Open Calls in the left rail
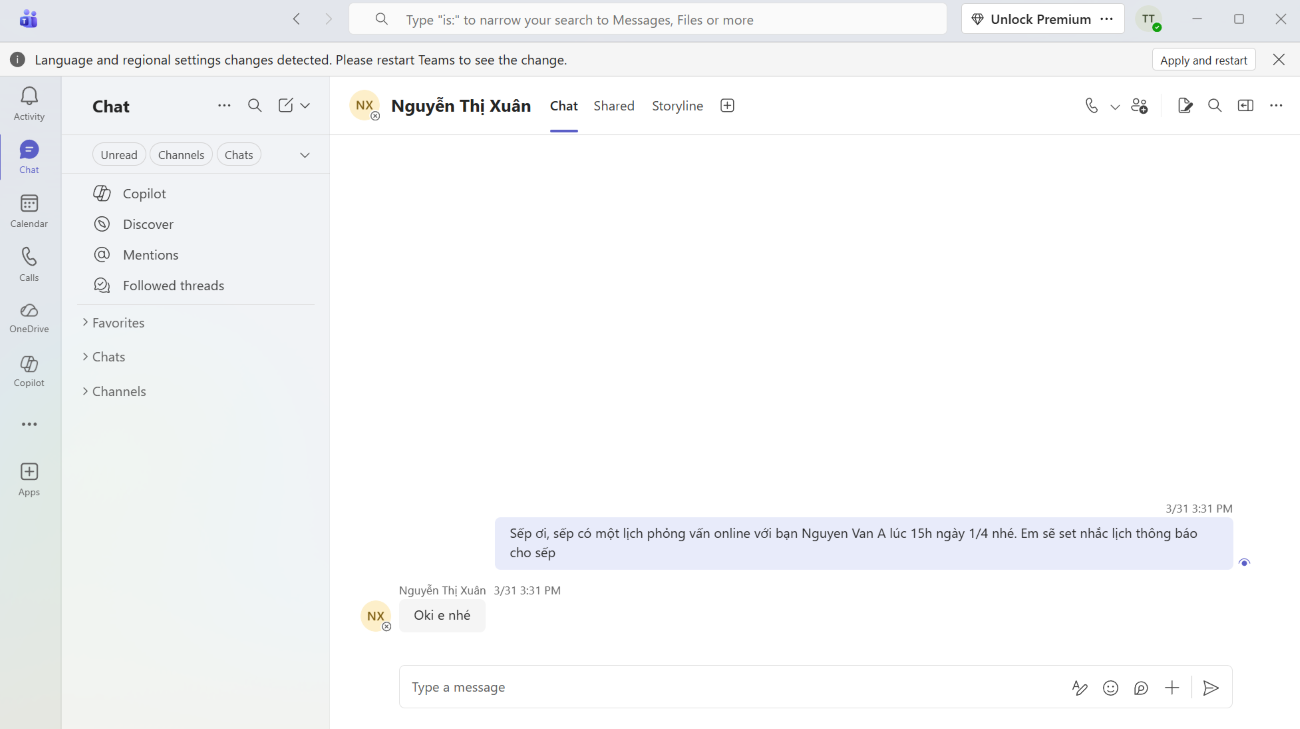 click(x=29, y=265)
